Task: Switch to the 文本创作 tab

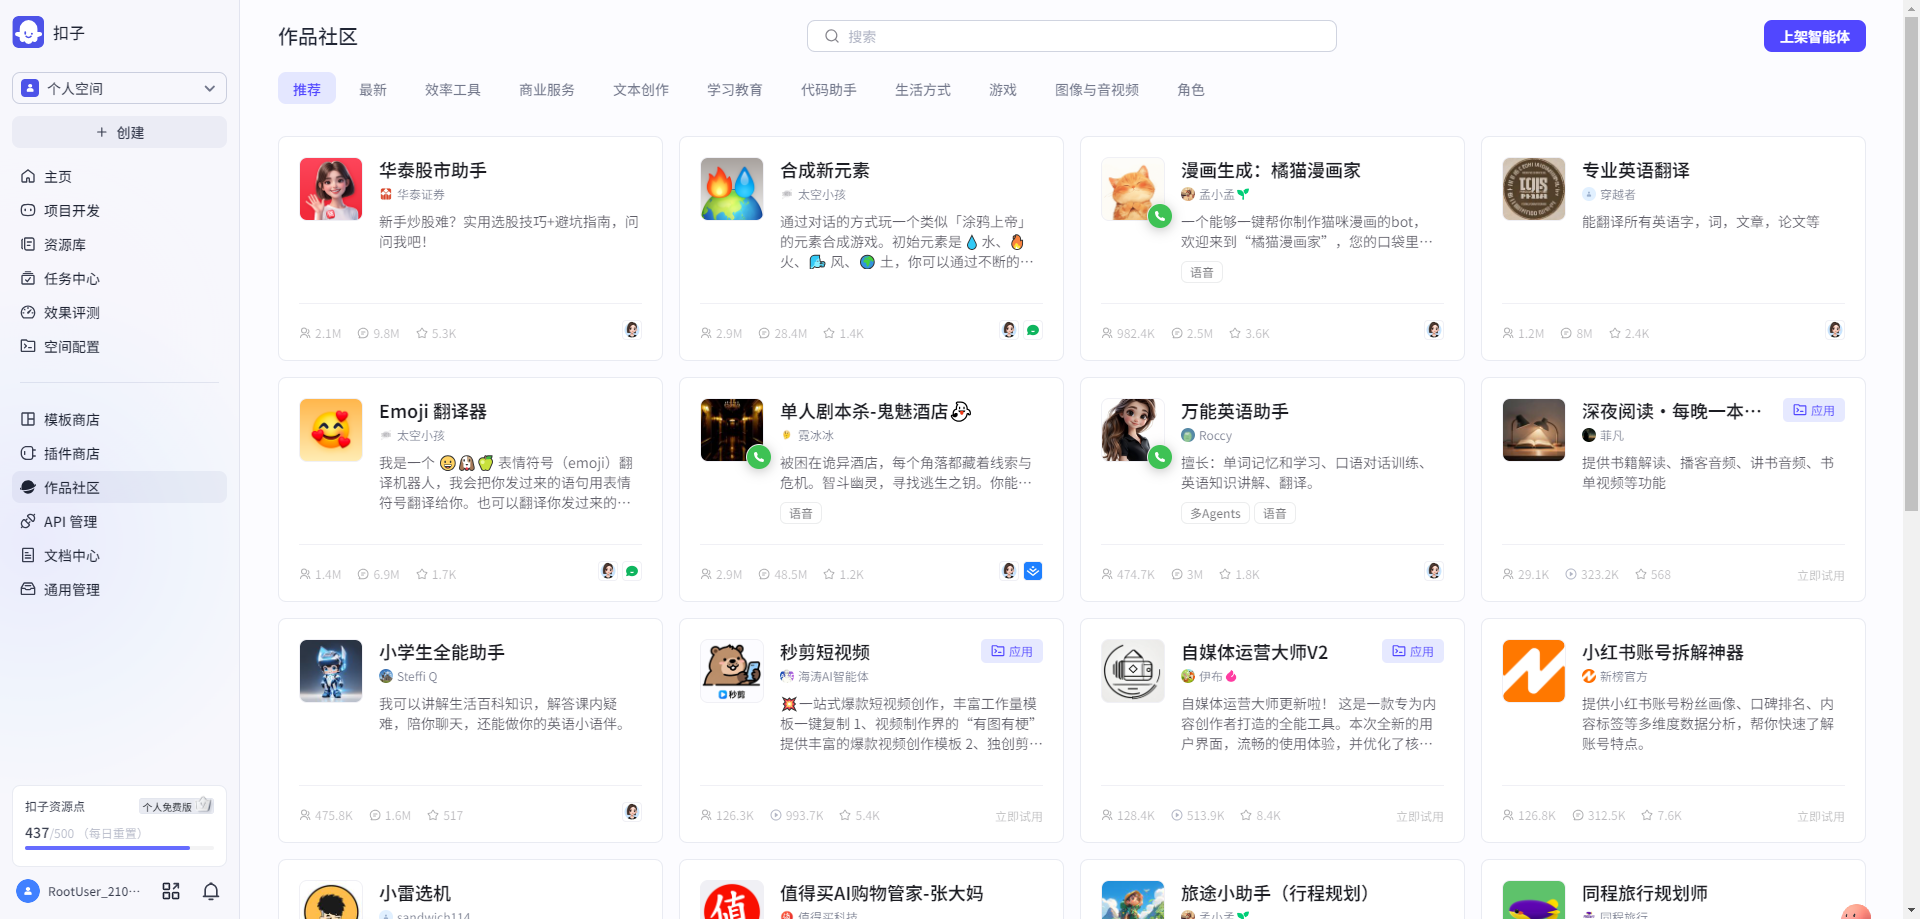Action: pyautogui.click(x=641, y=89)
